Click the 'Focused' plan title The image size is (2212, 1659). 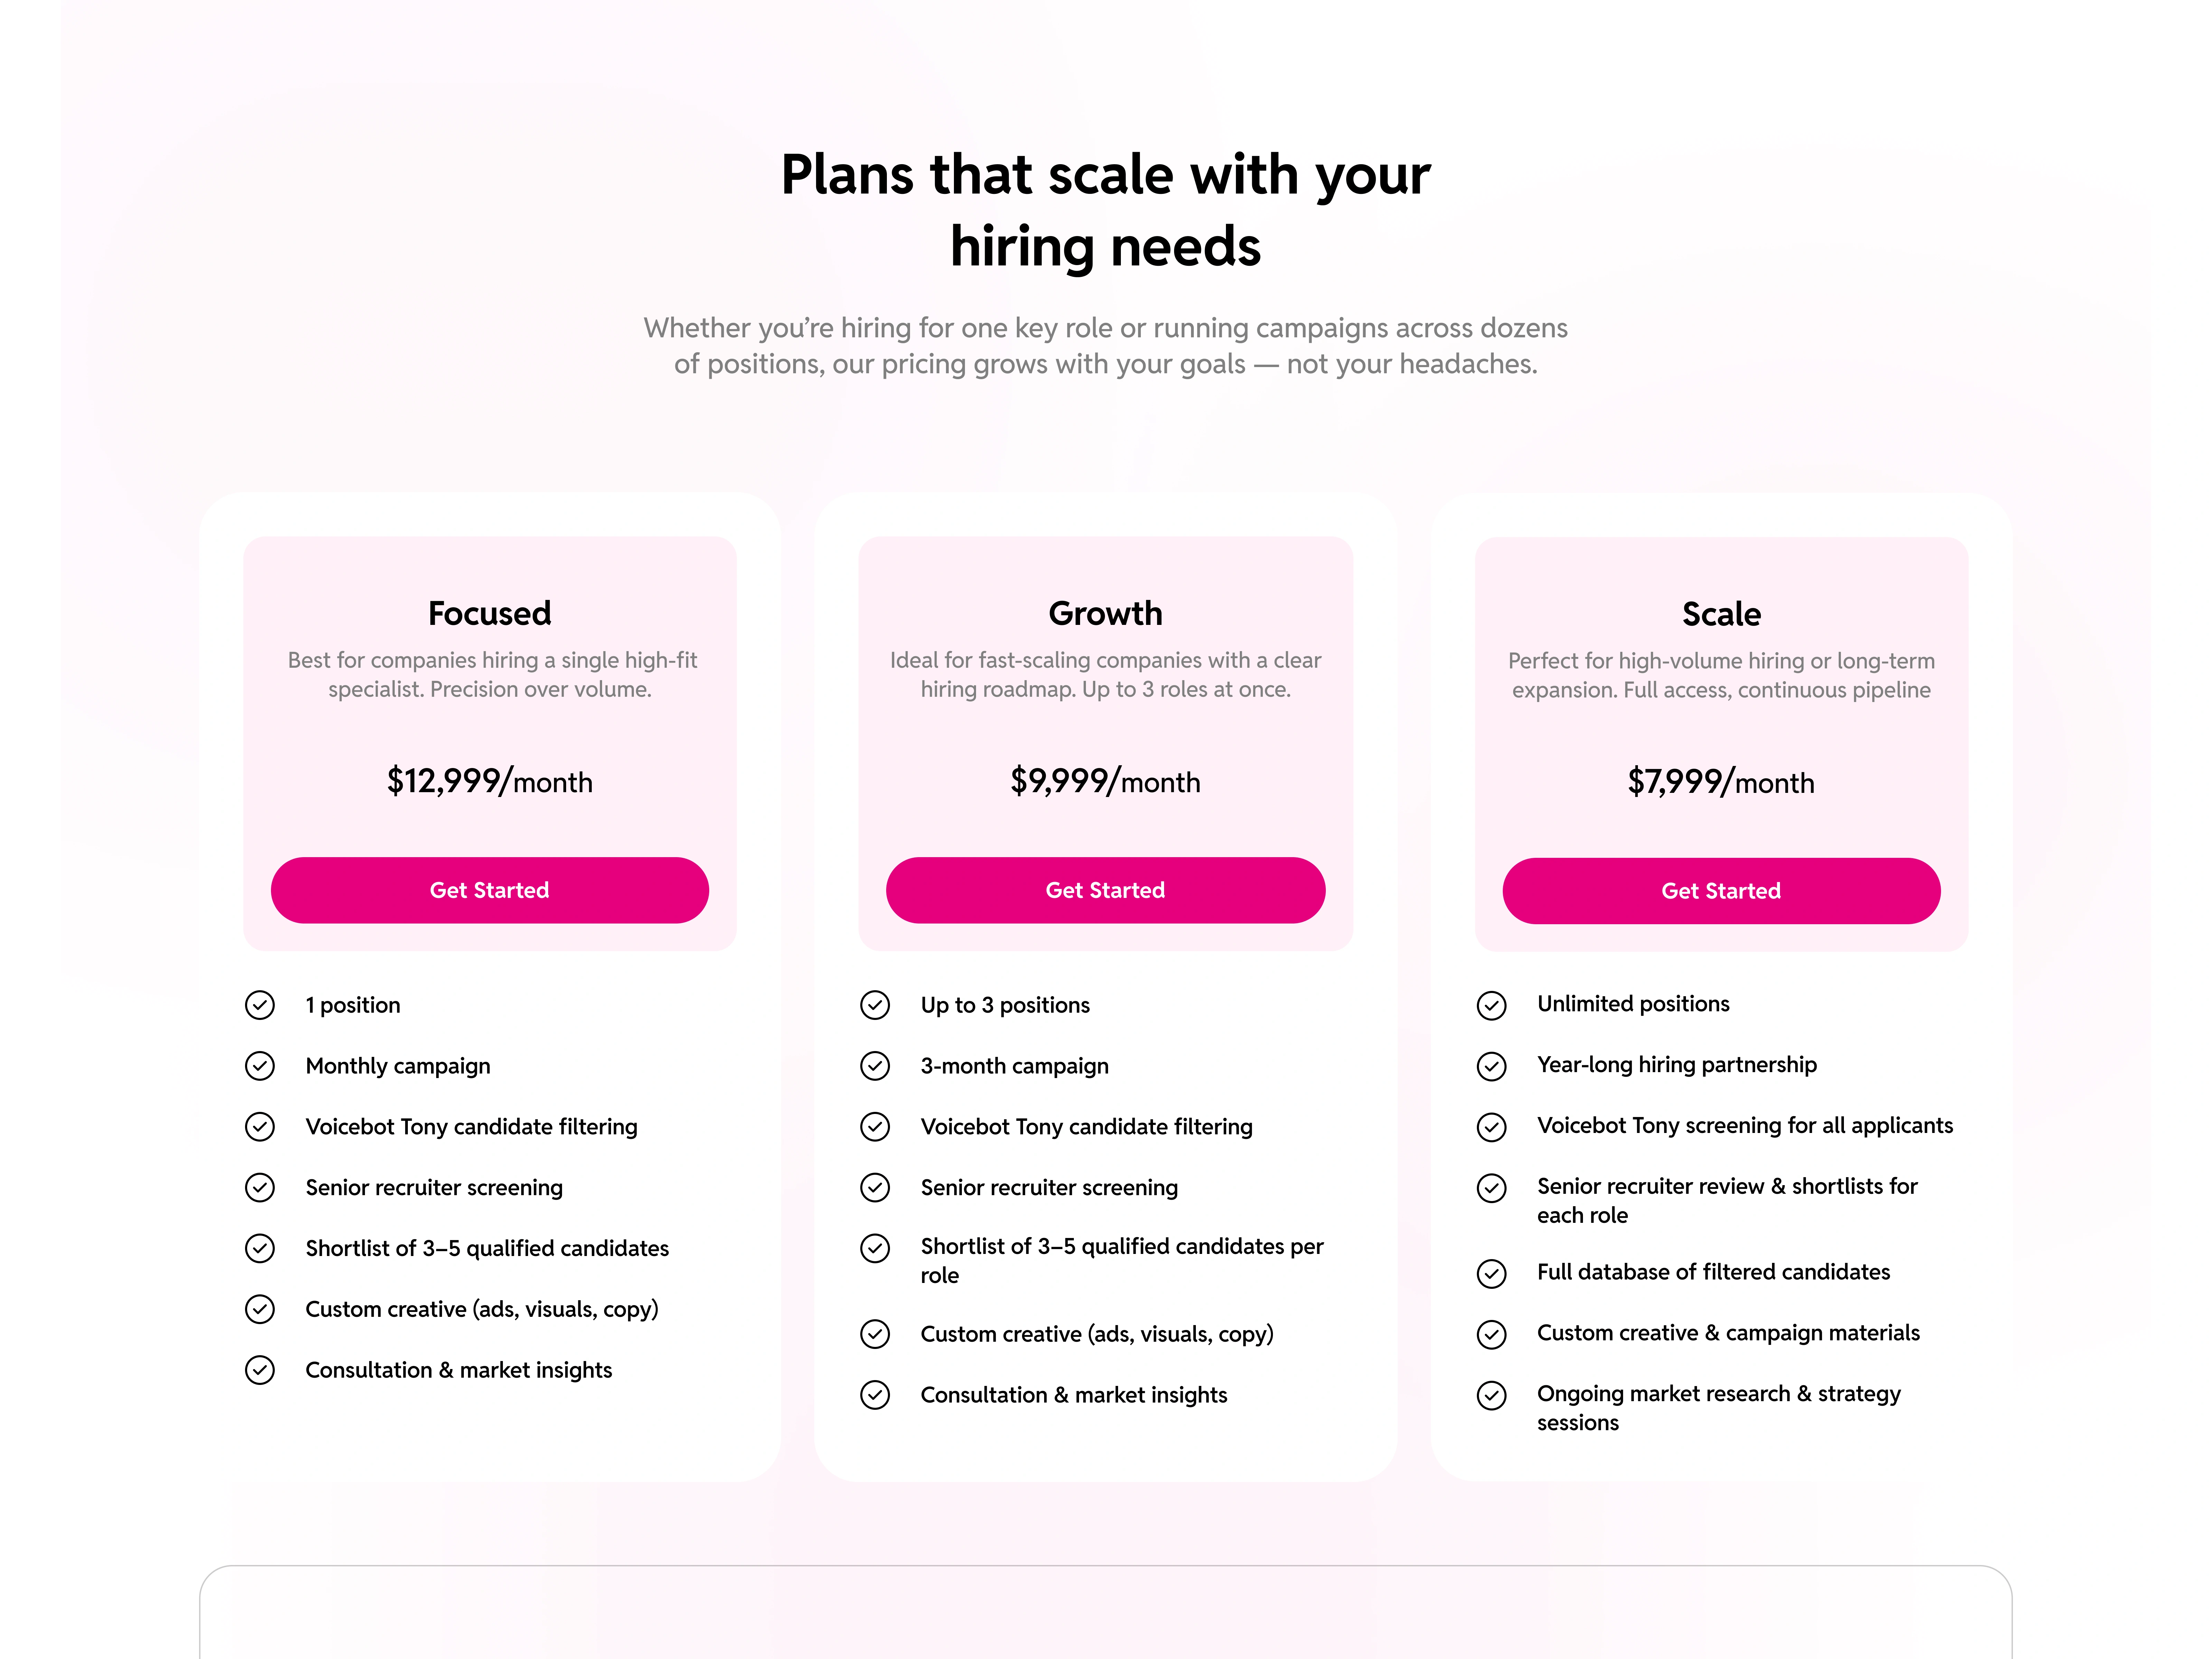[489, 613]
